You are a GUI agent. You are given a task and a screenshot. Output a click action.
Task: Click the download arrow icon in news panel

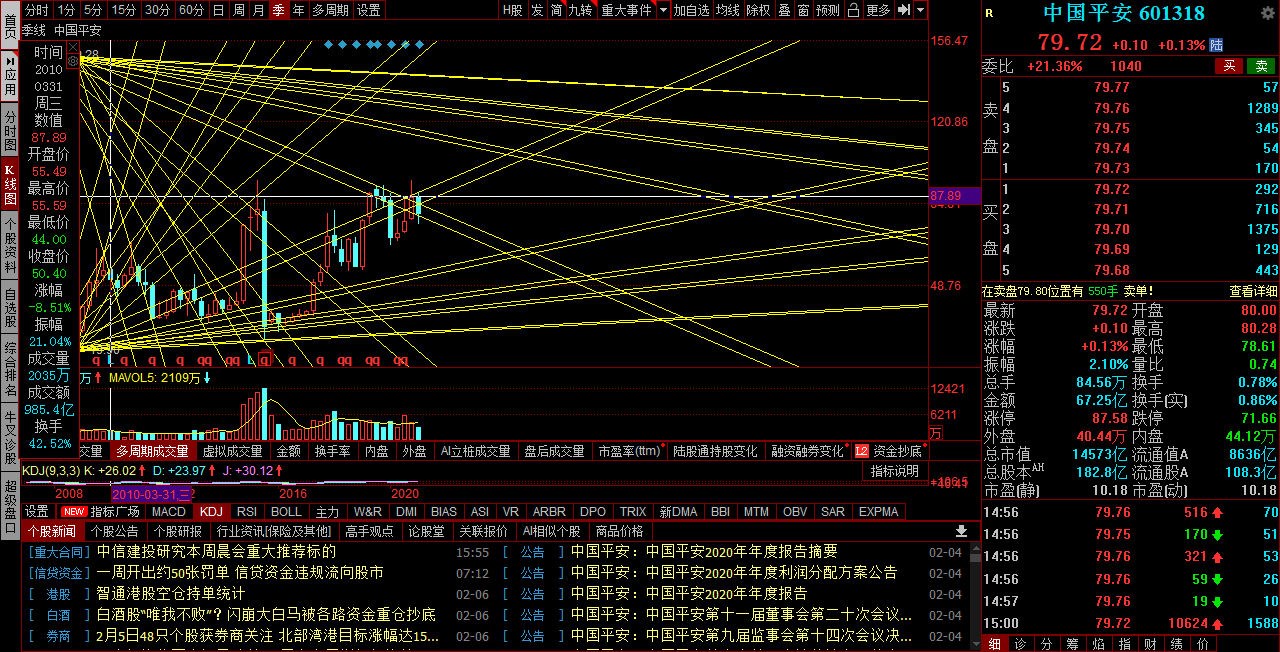click(x=962, y=531)
